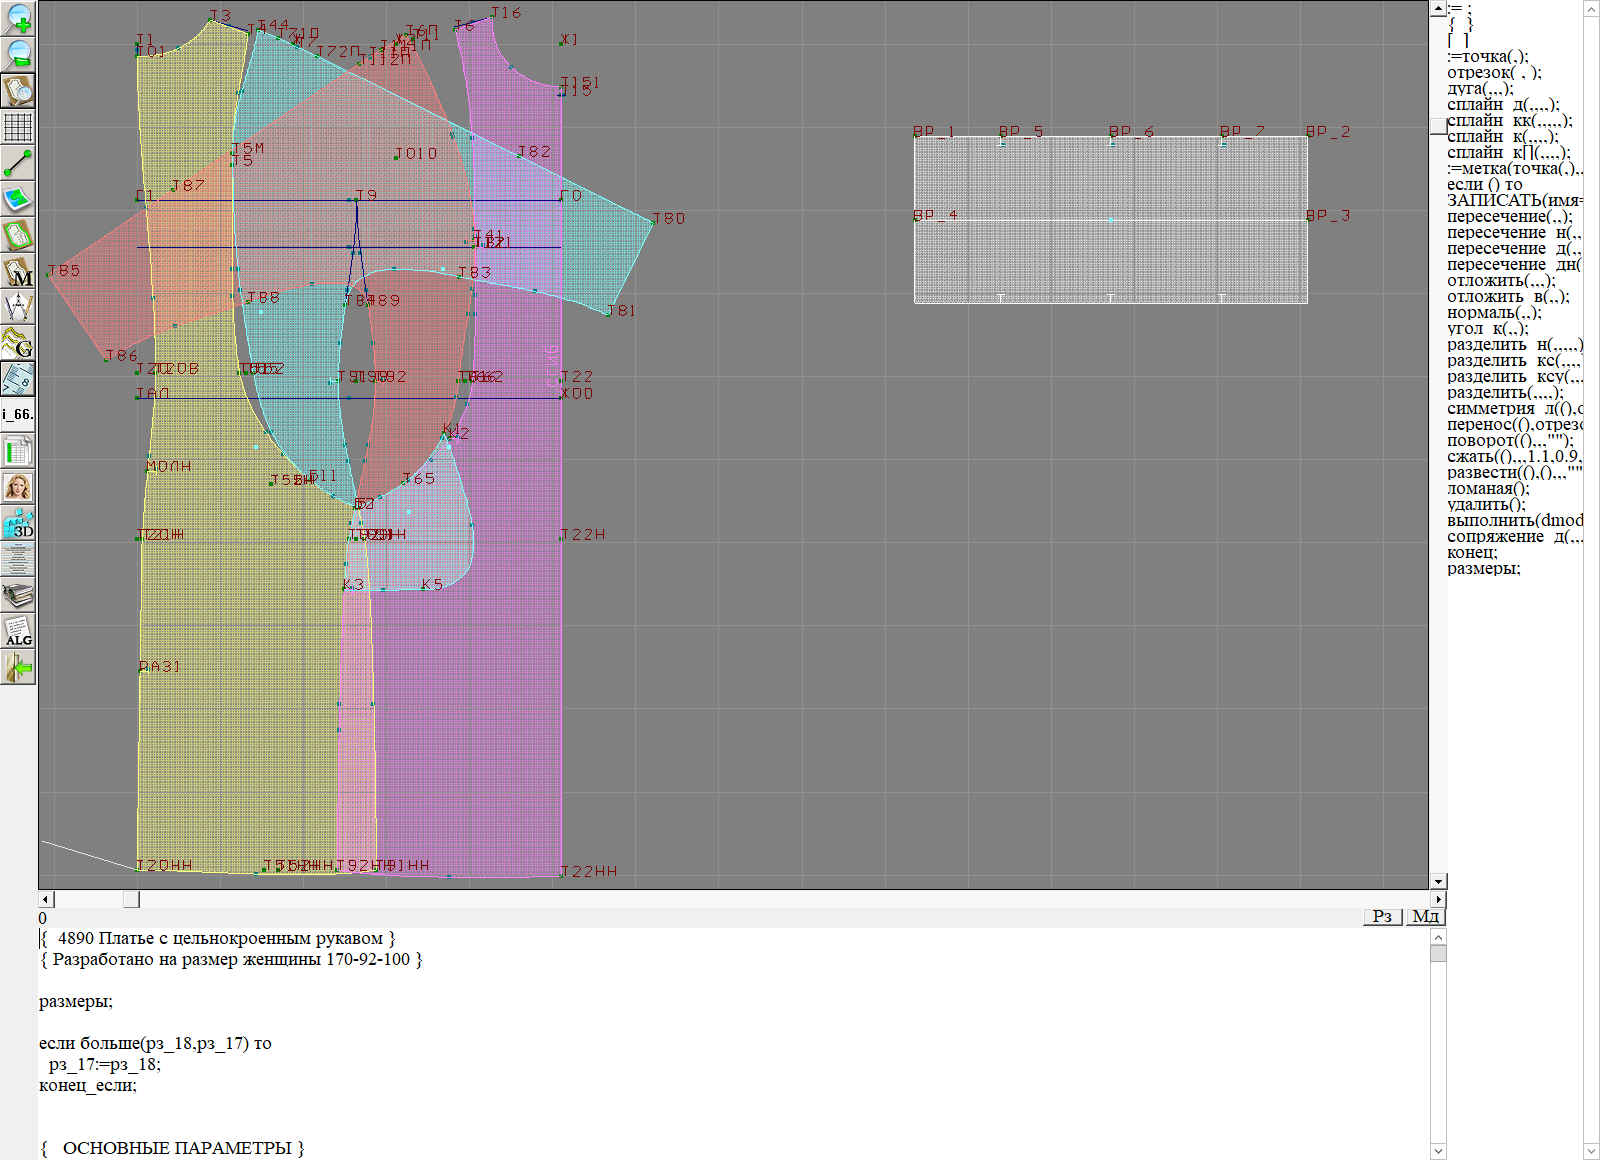Toggle the grid display icon

[x=18, y=127]
